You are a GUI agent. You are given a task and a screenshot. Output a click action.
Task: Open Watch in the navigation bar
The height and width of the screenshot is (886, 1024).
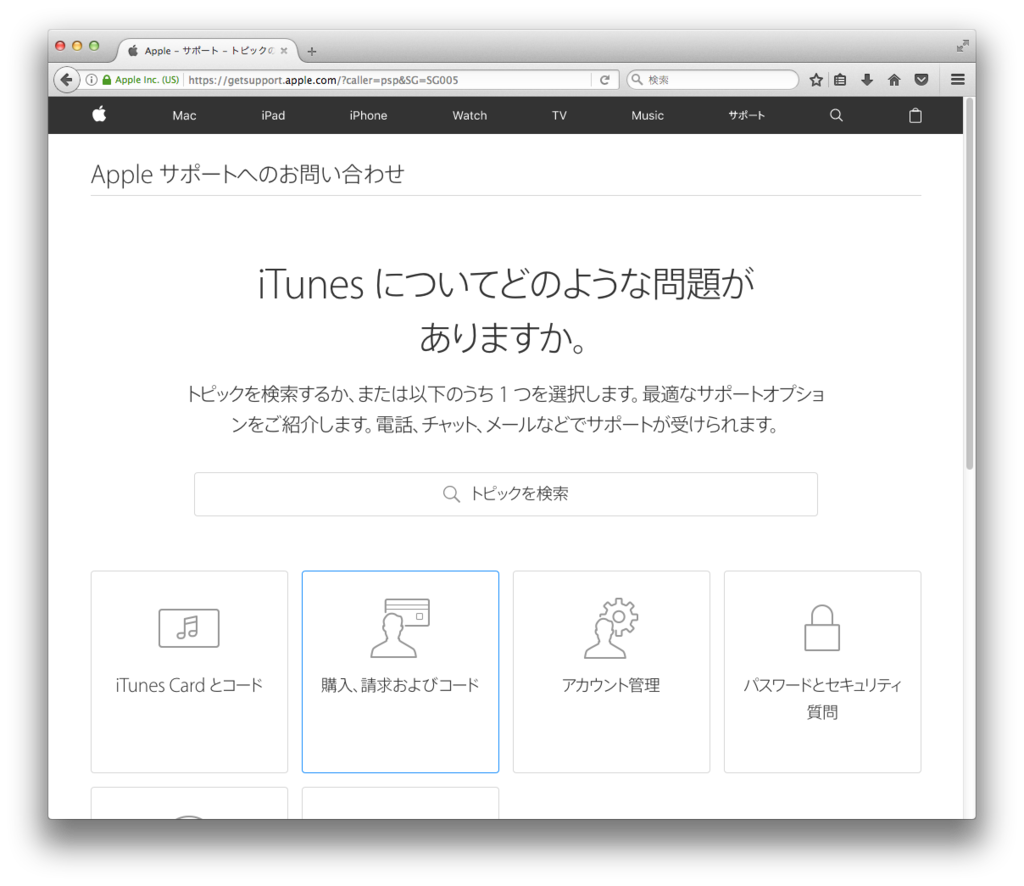470,116
